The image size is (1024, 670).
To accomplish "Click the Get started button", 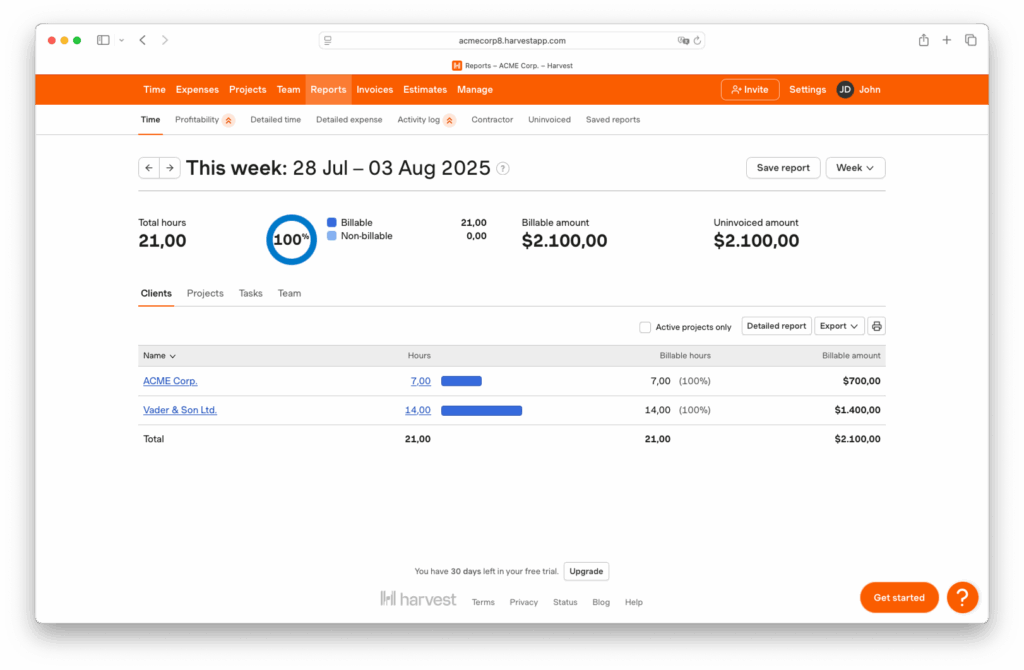I will coord(899,598).
